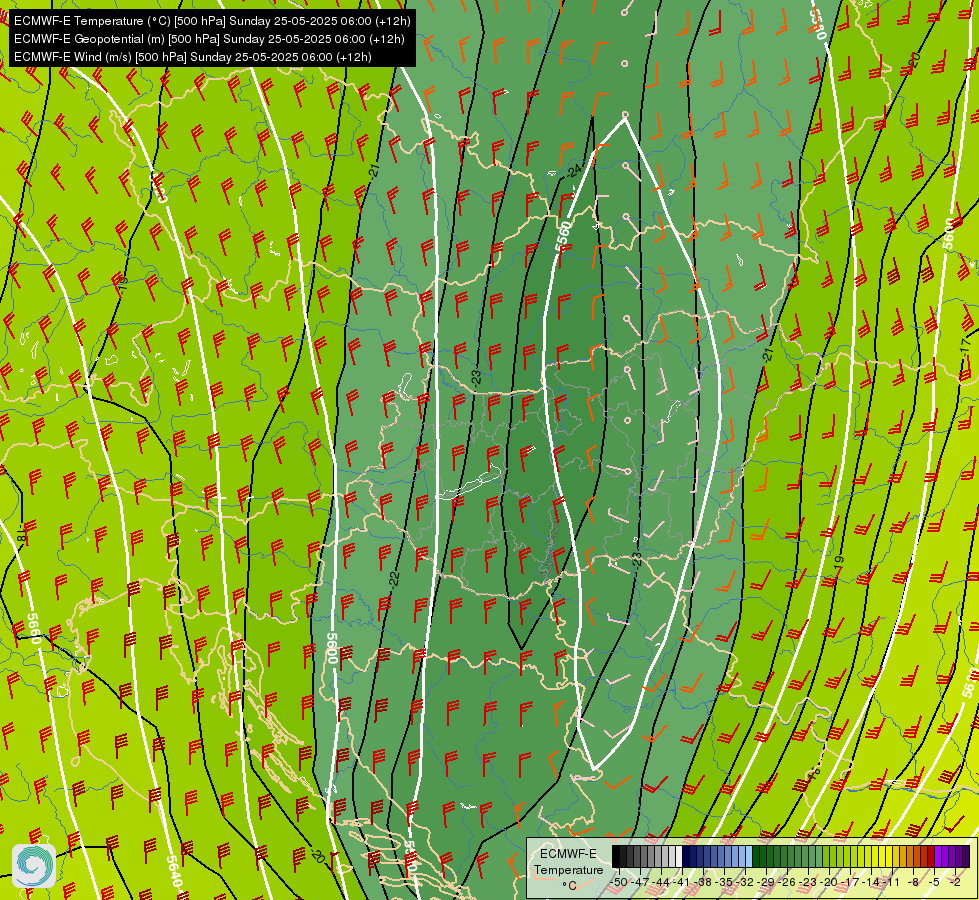Image resolution: width=979 pixels, height=900 pixels.
Task: Pick the white legend color swatch
Action: [679, 856]
